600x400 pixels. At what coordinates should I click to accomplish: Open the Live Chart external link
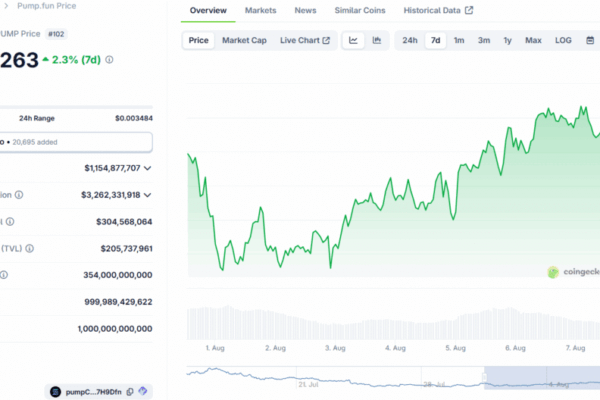point(305,40)
